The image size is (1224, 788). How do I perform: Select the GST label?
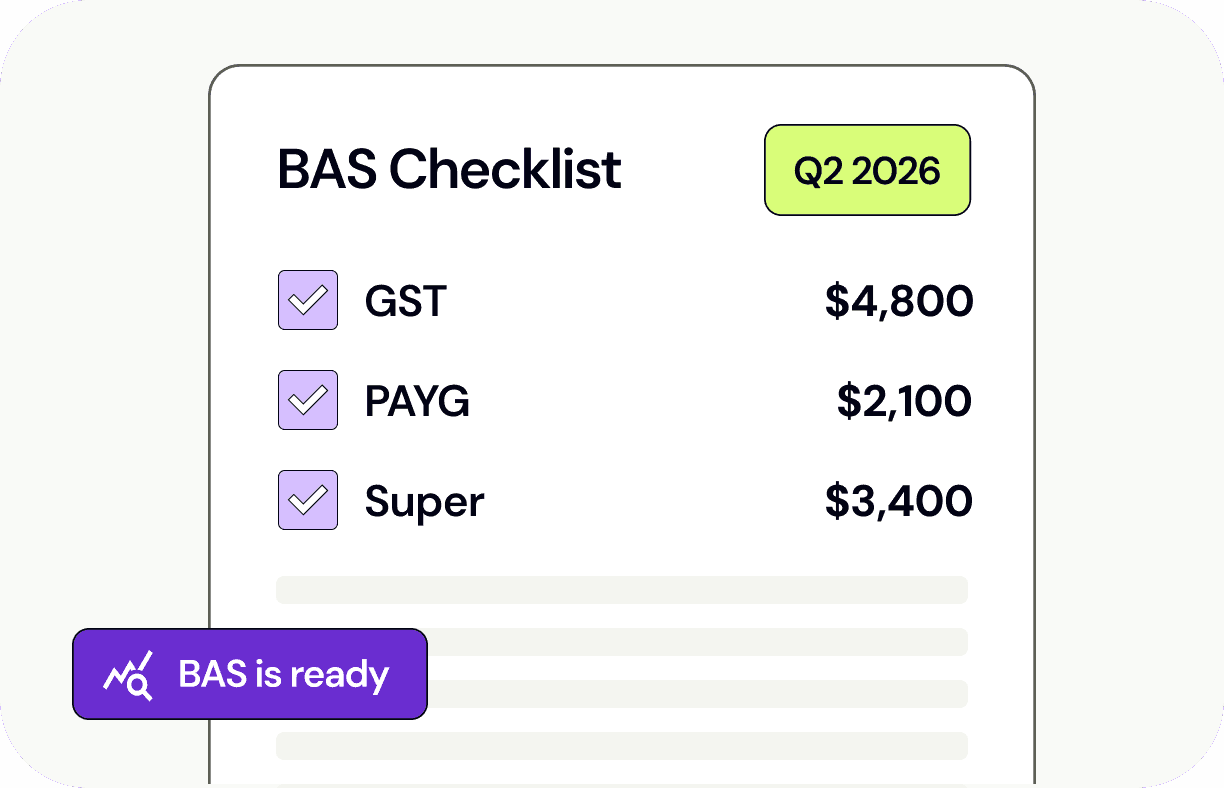405,301
